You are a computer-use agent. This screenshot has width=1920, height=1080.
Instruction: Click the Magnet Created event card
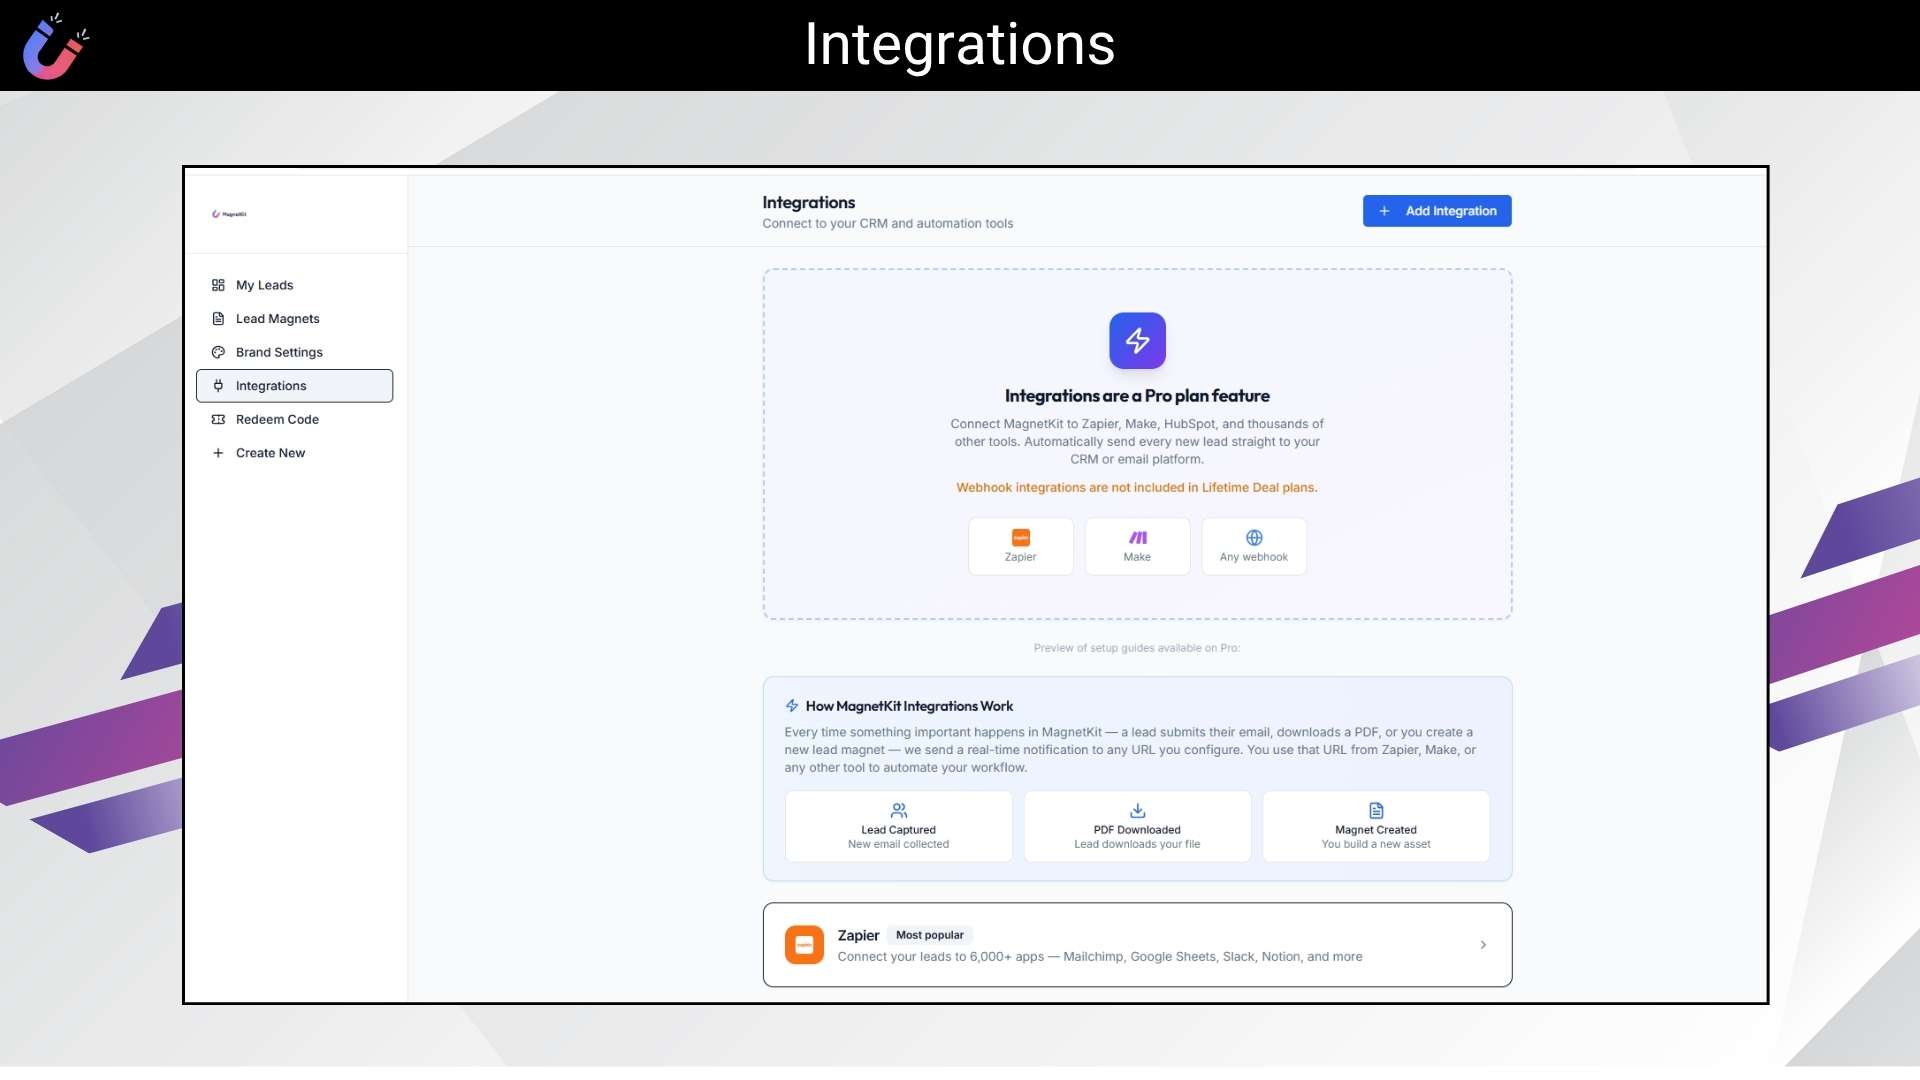(1376, 827)
